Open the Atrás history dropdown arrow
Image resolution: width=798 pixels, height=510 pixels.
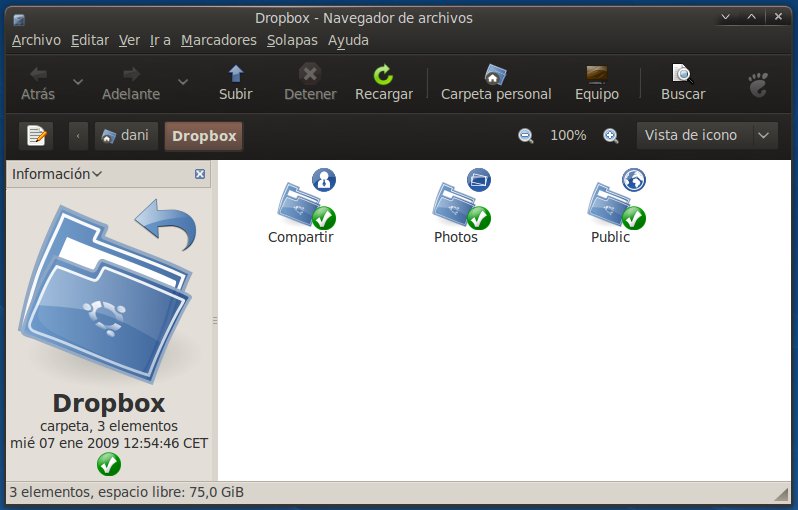pyautogui.click(x=78, y=81)
